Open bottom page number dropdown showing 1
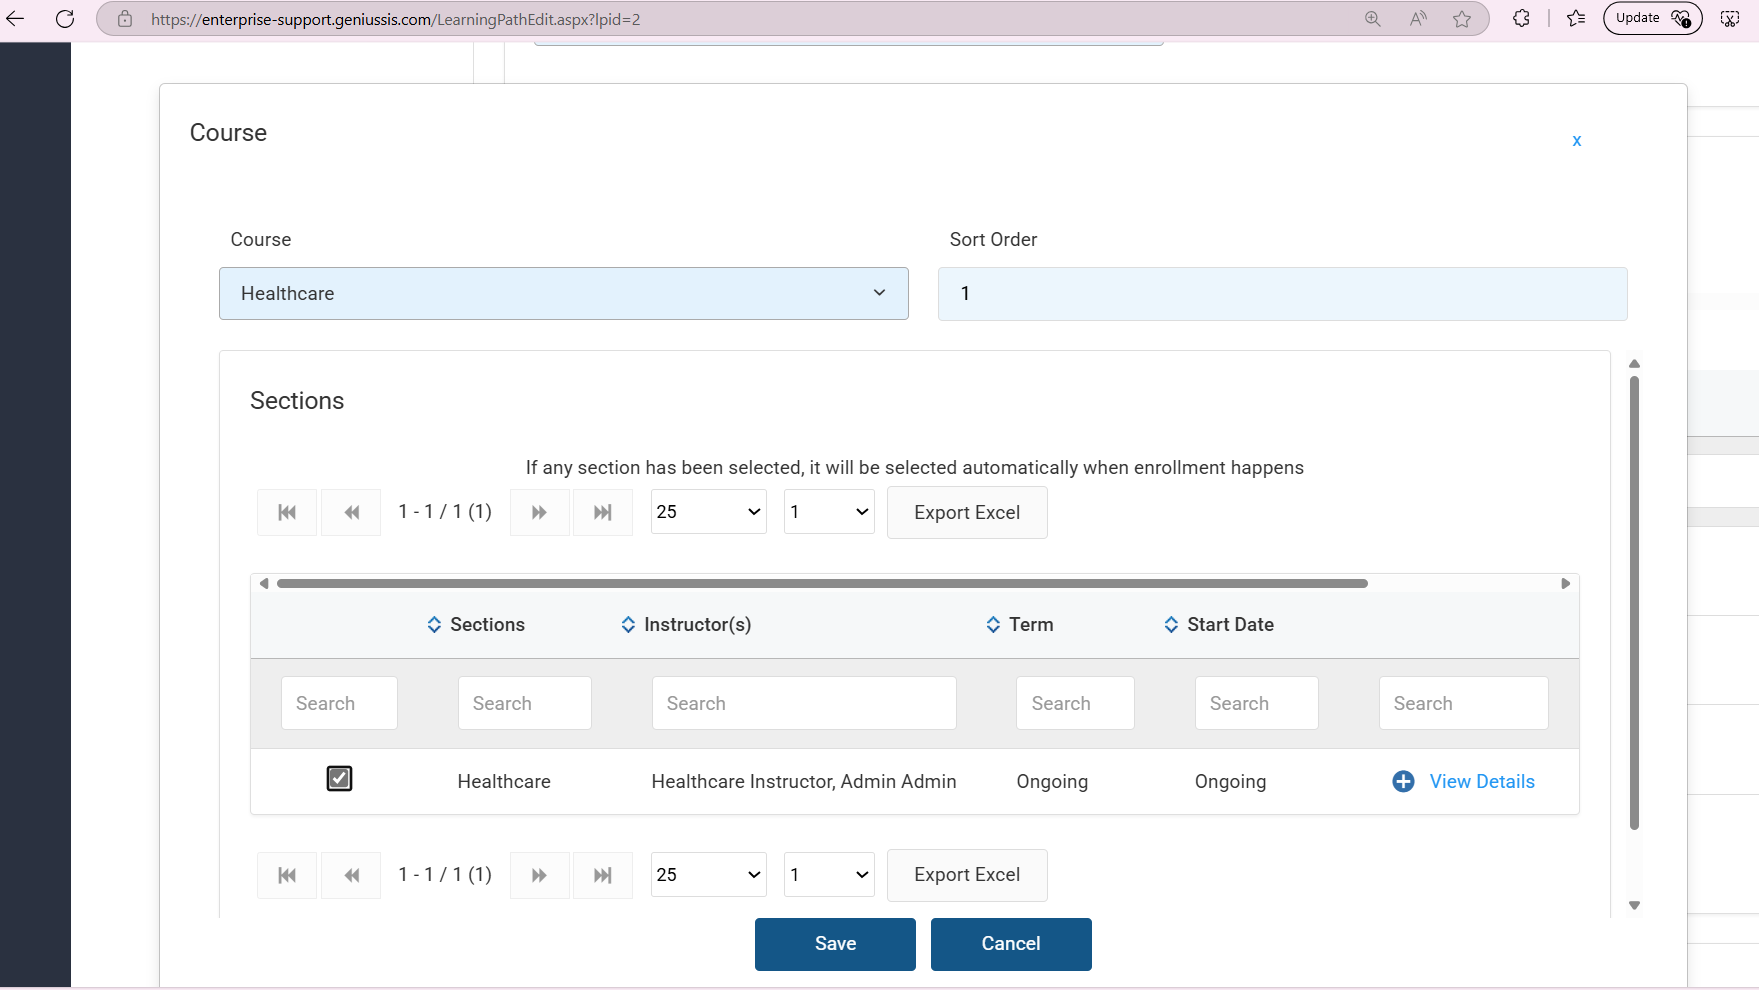This screenshot has width=1759, height=990. tap(829, 875)
